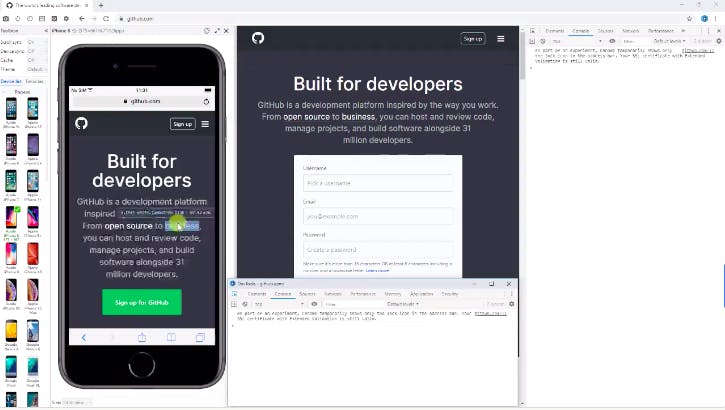Rotate the iPhone 8 device view
Viewport: 725px width, 410px height.
coord(207,31)
